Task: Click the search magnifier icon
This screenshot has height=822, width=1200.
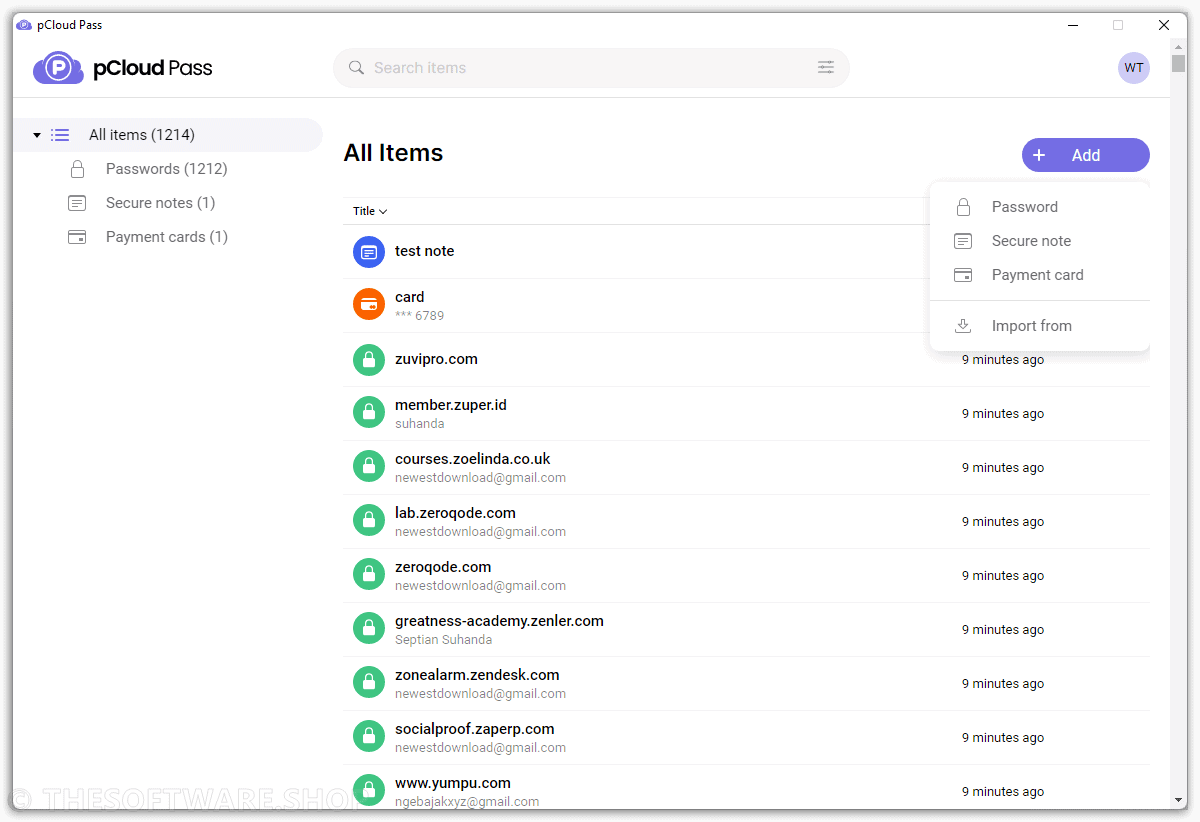Action: click(356, 68)
